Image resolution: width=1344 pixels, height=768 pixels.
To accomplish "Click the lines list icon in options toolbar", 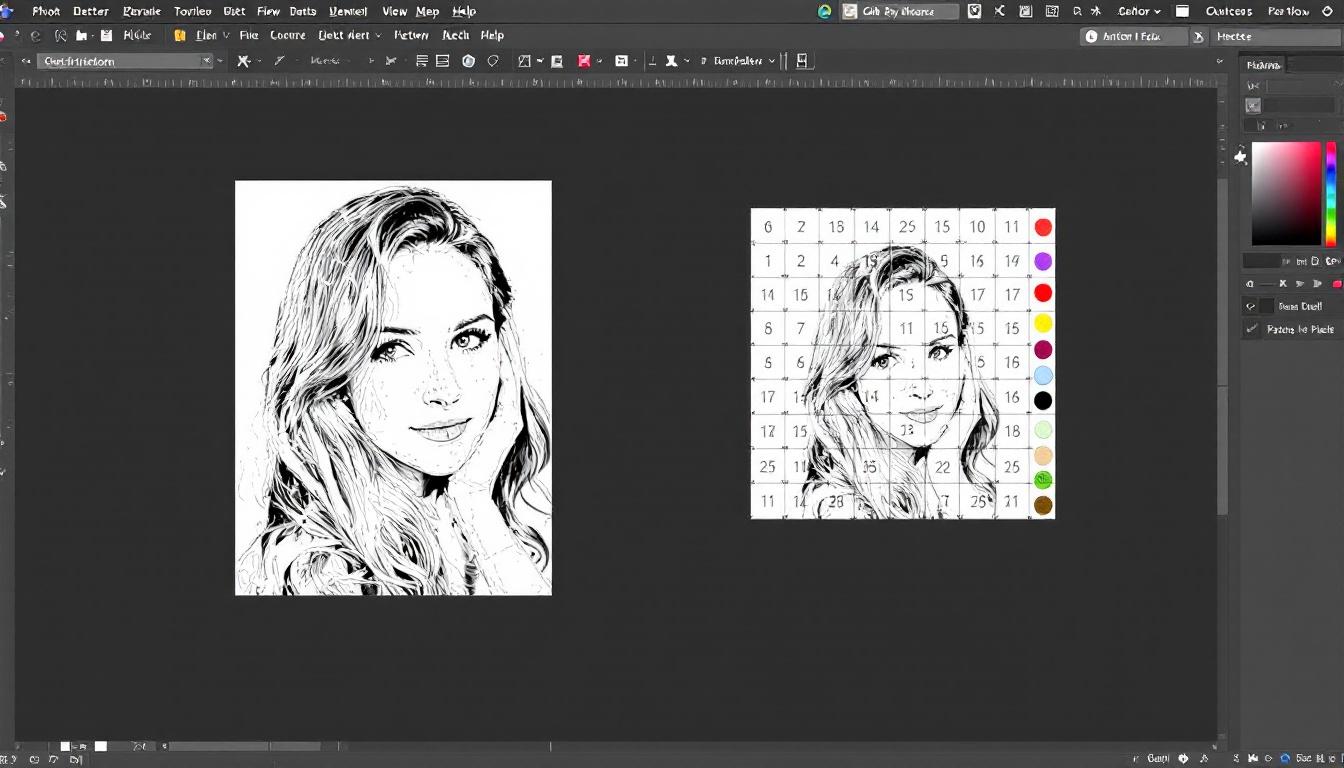I will click(x=421, y=61).
